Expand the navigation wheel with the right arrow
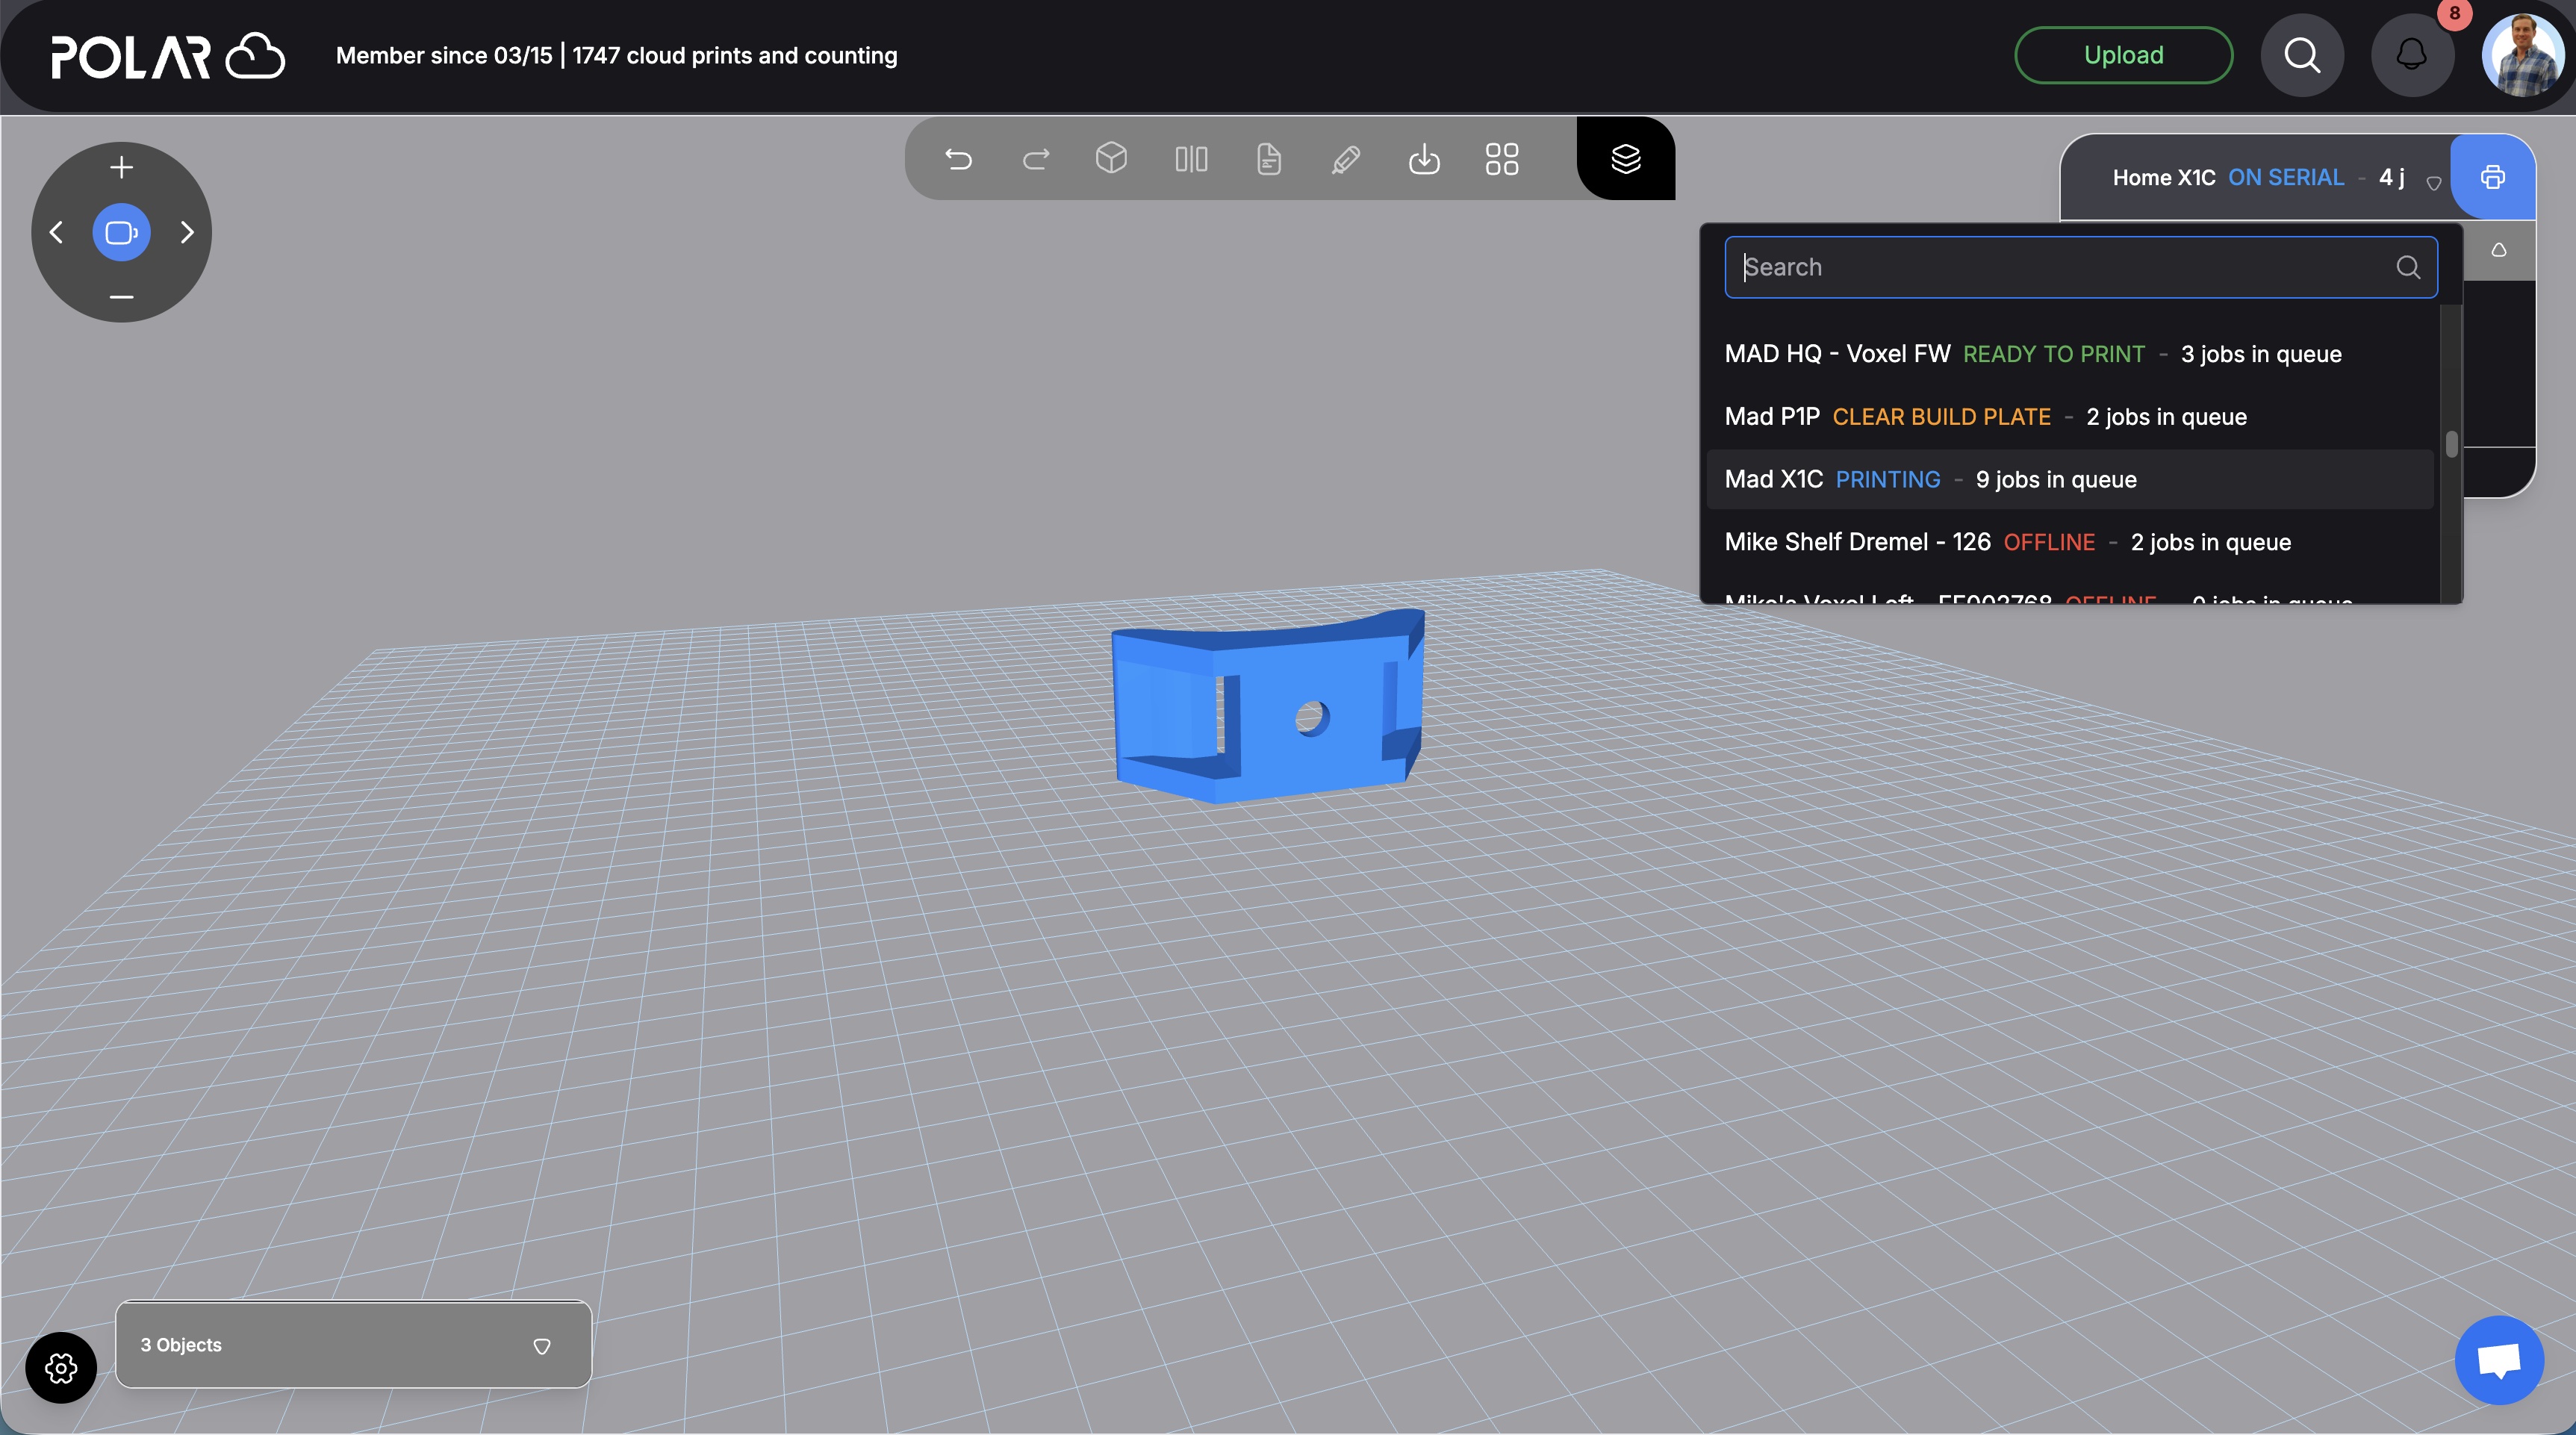Screen dimensions: 2576x1435 [187, 231]
